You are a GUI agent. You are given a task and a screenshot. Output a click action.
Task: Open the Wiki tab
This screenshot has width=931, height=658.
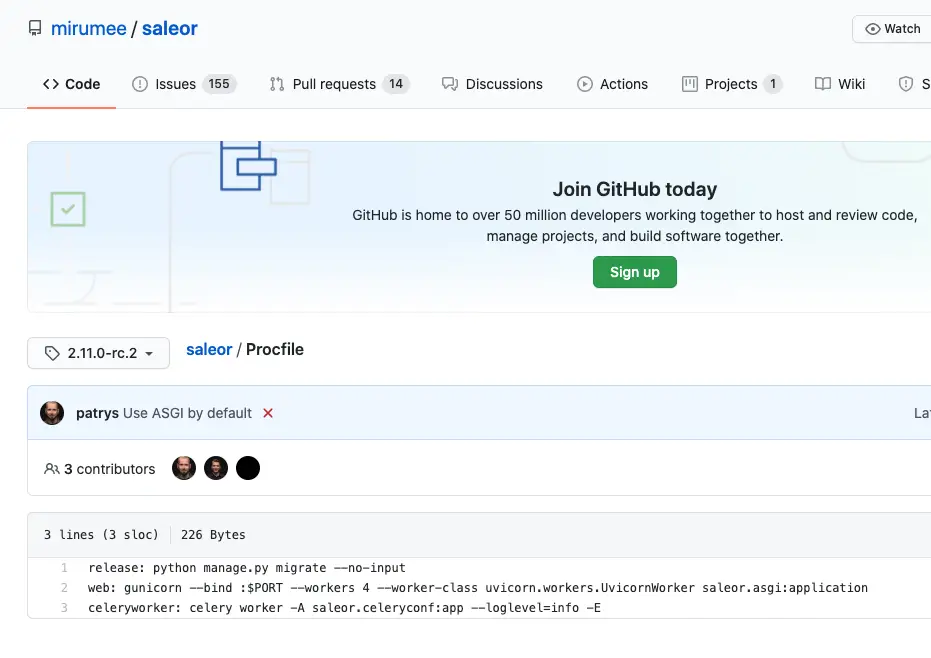(x=840, y=84)
